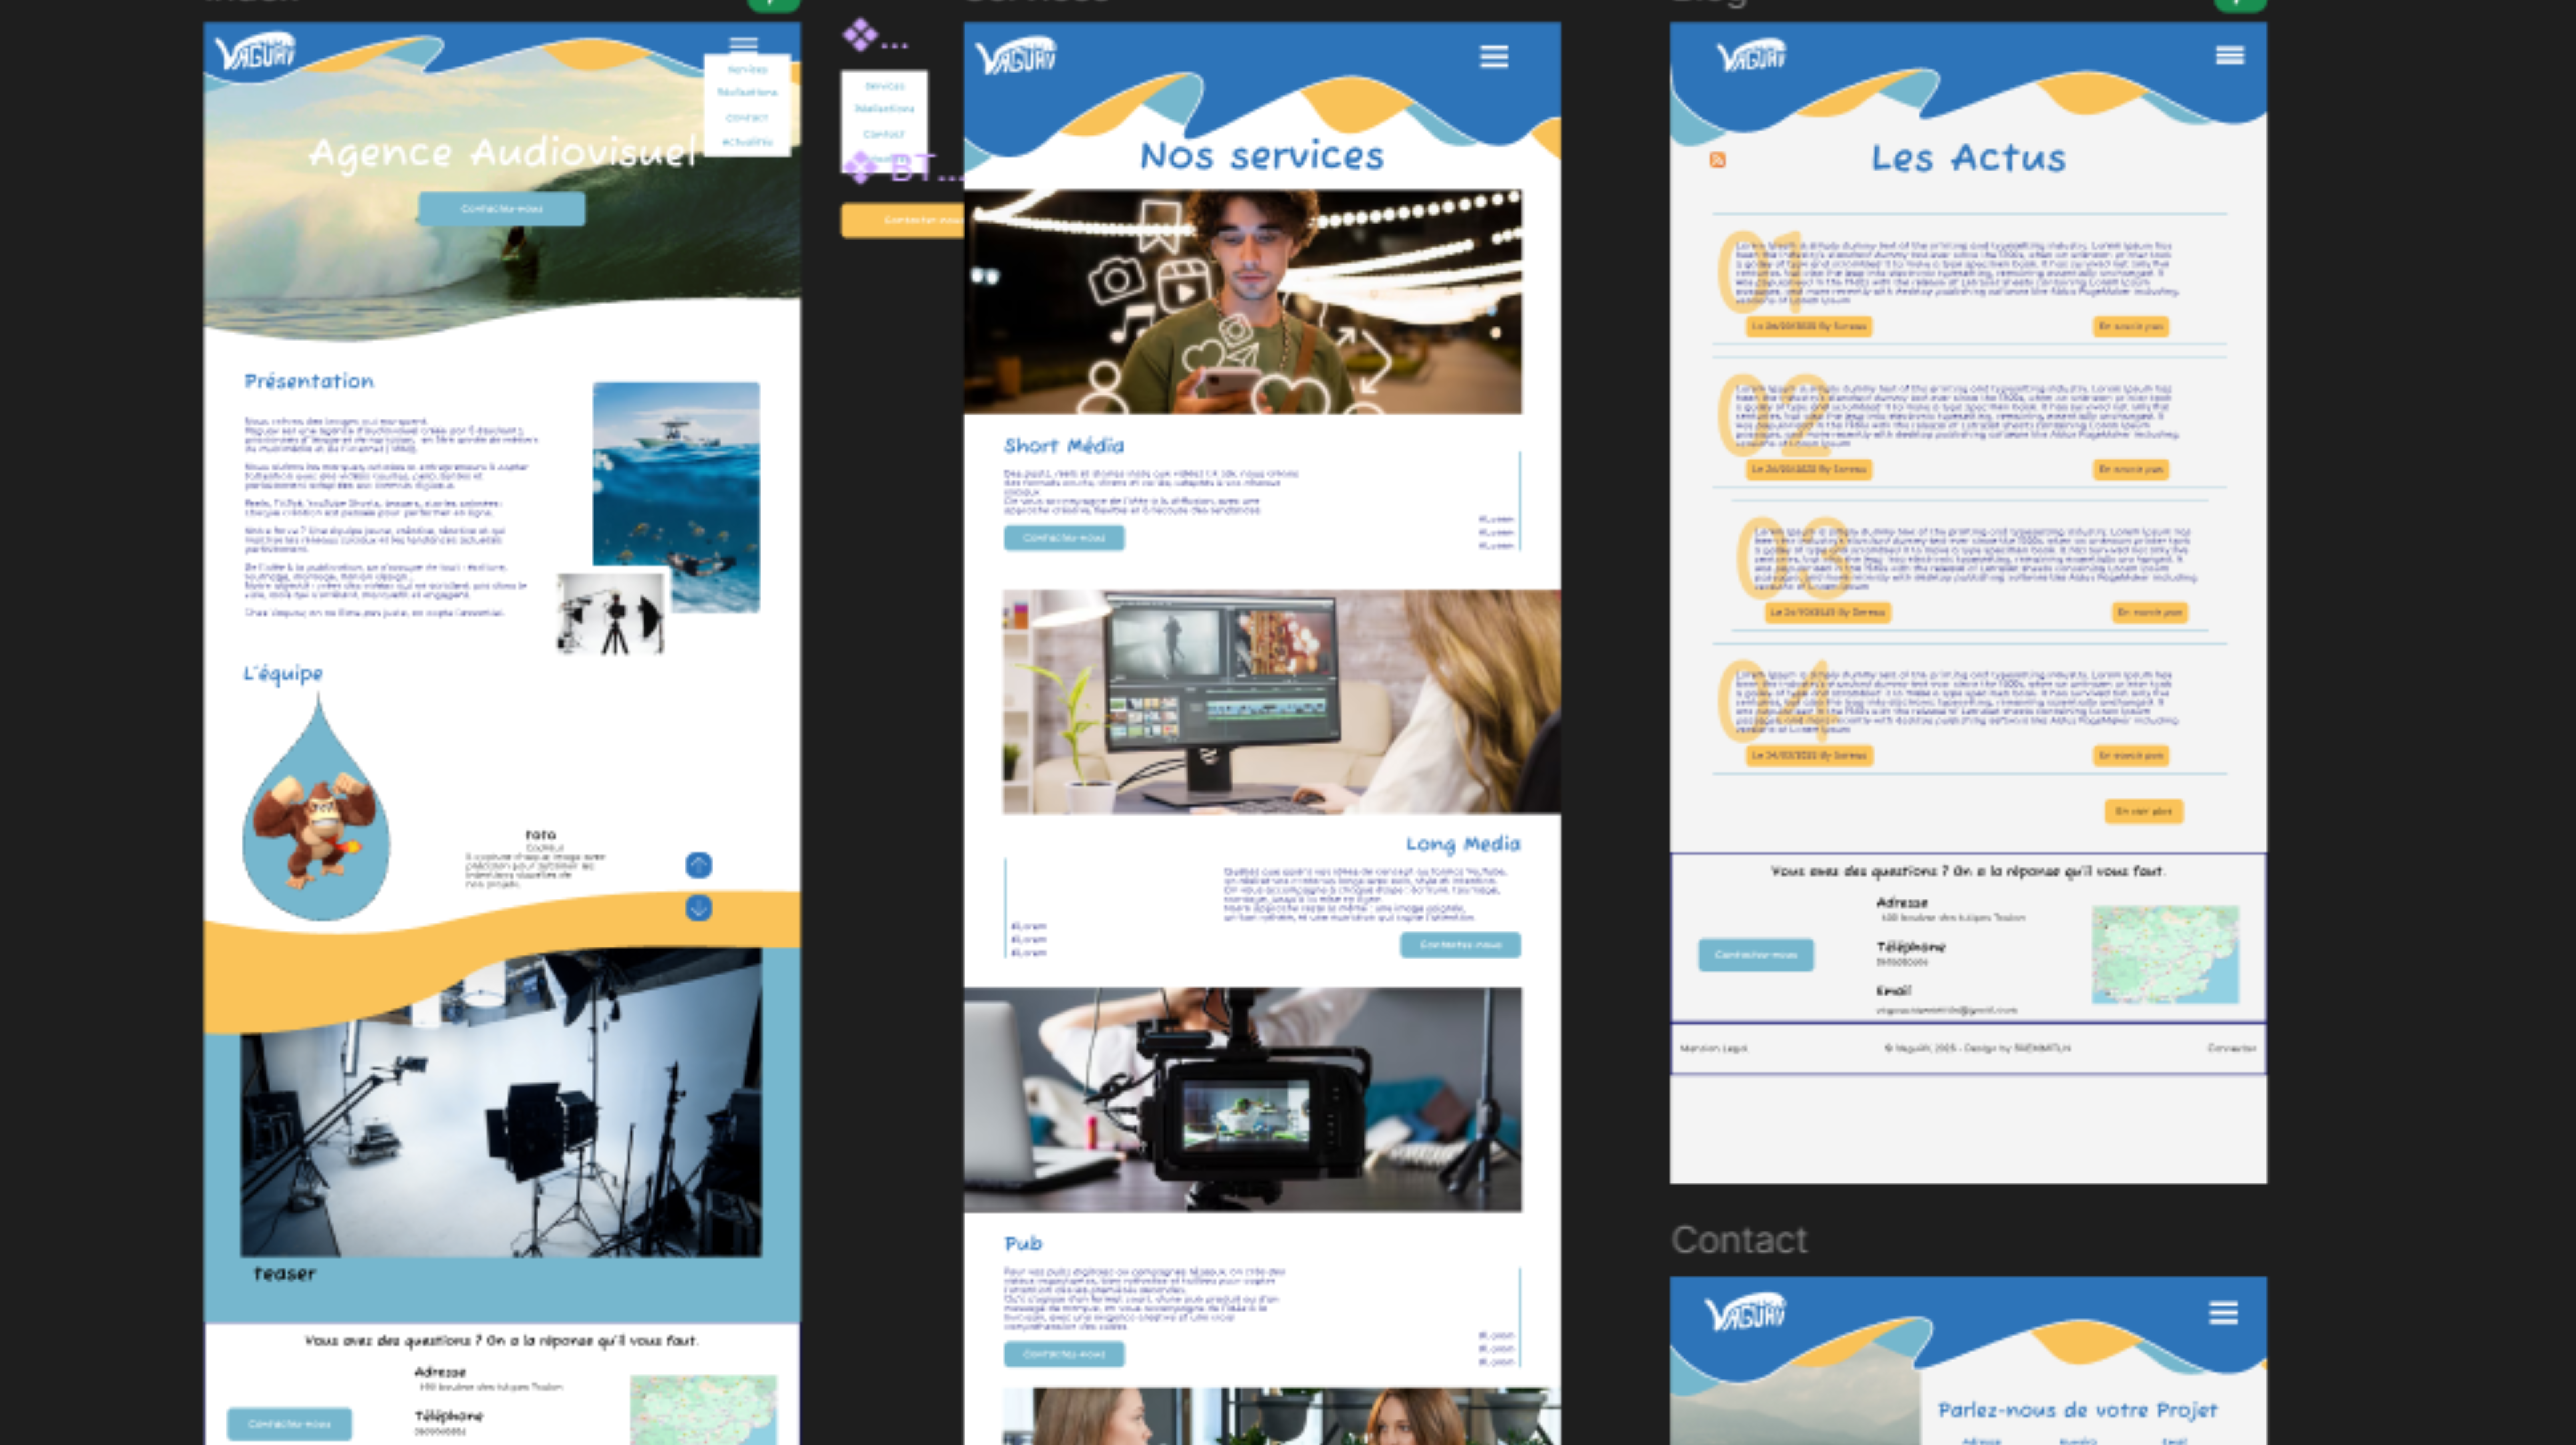Click purple component icon above menu component
Viewport: 2576px width, 1445px height.
[859, 36]
